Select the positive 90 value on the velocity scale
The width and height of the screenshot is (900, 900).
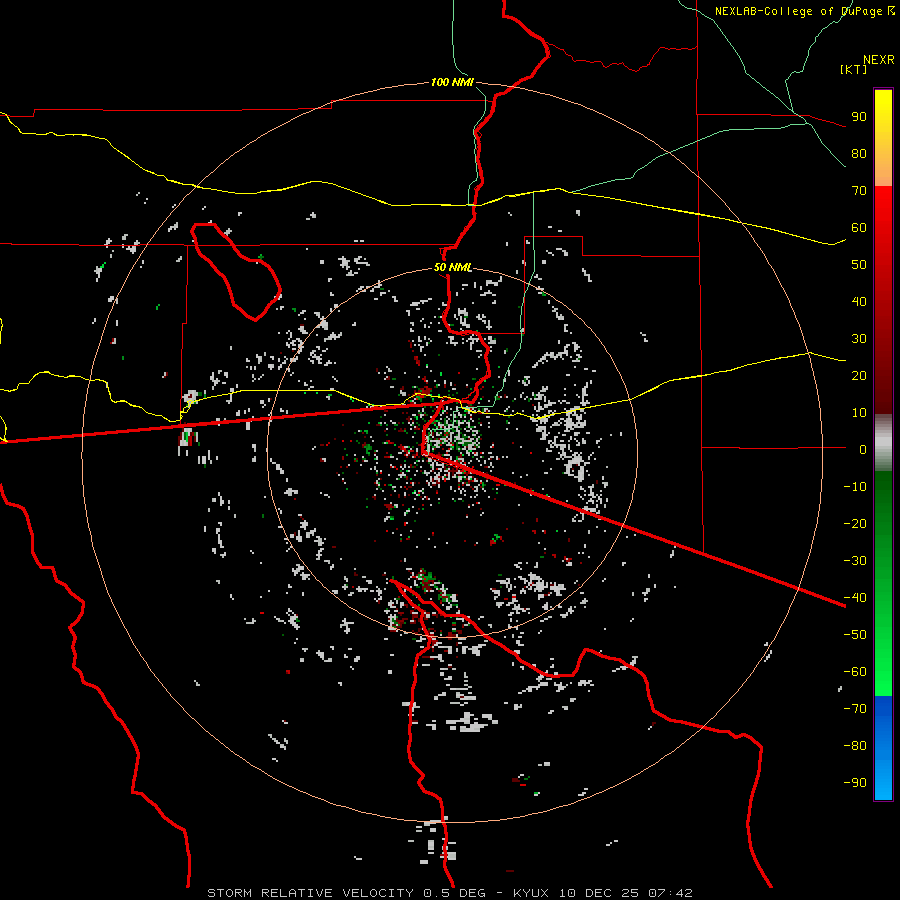click(x=859, y=117)
